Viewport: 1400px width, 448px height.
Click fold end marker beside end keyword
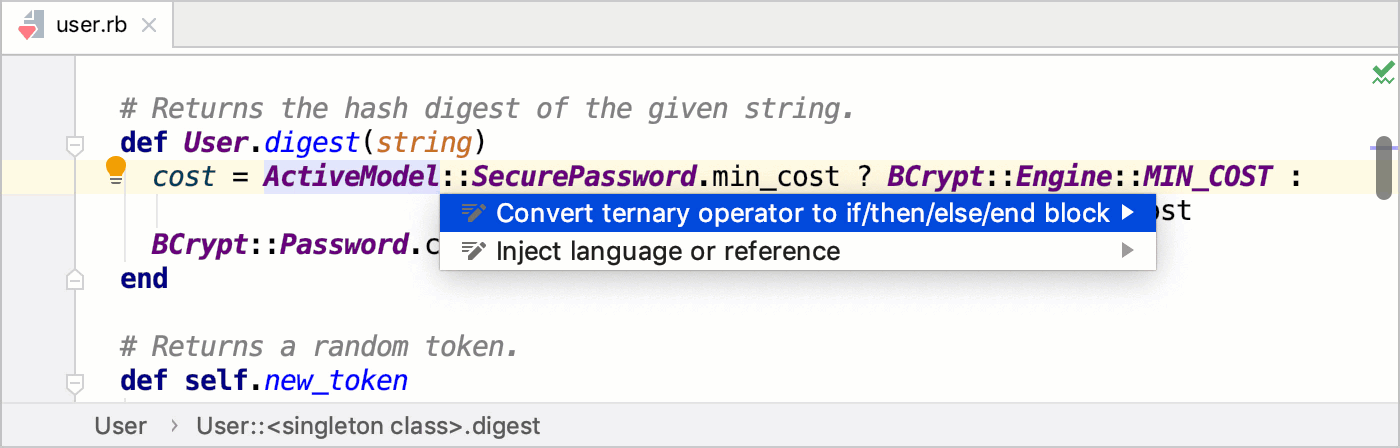tap(74, 279)
